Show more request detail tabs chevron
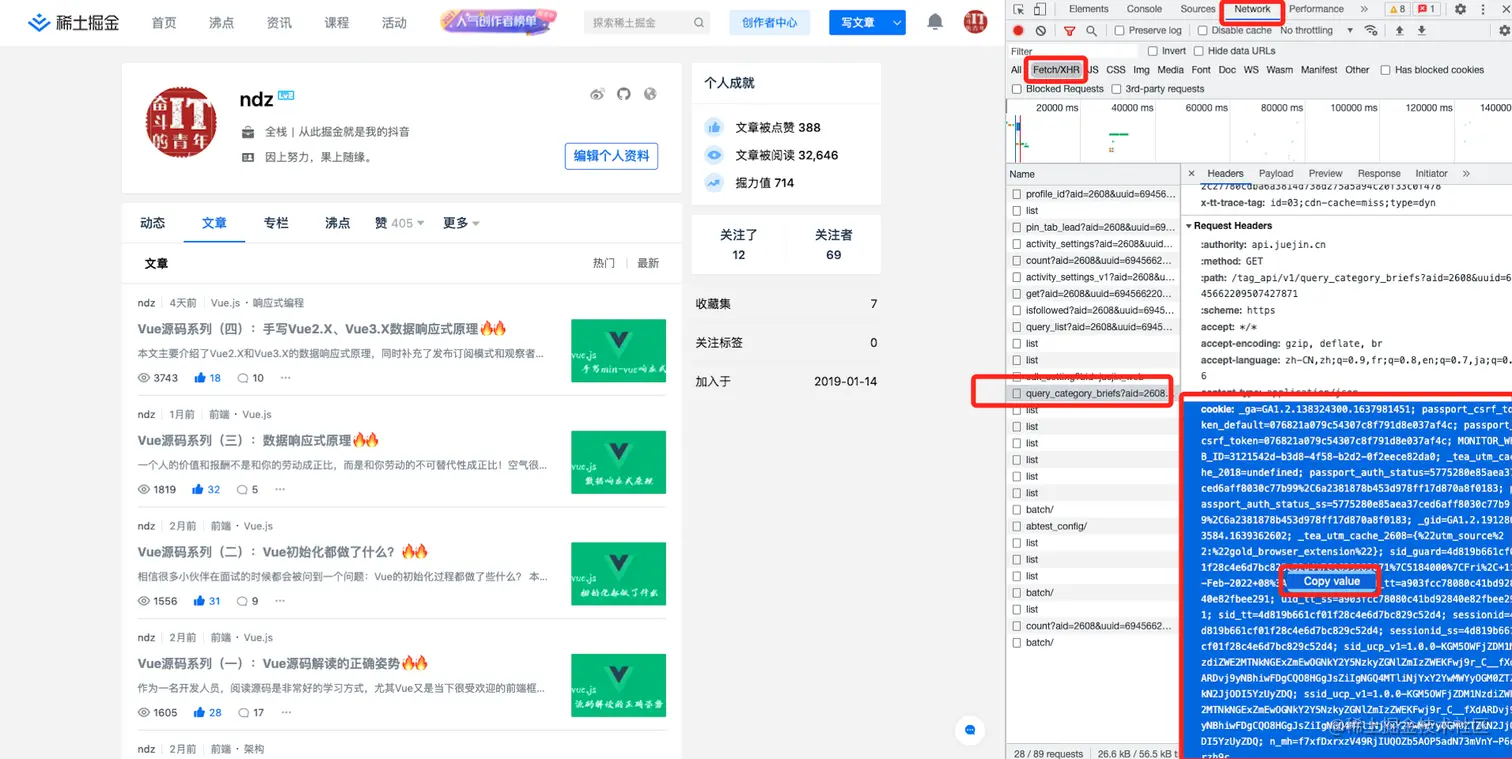 click(1466, 173)
